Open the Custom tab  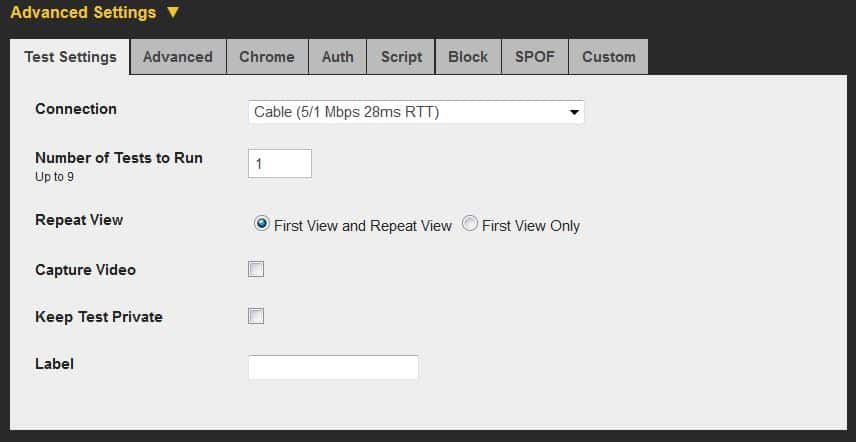tap(609, 57)
